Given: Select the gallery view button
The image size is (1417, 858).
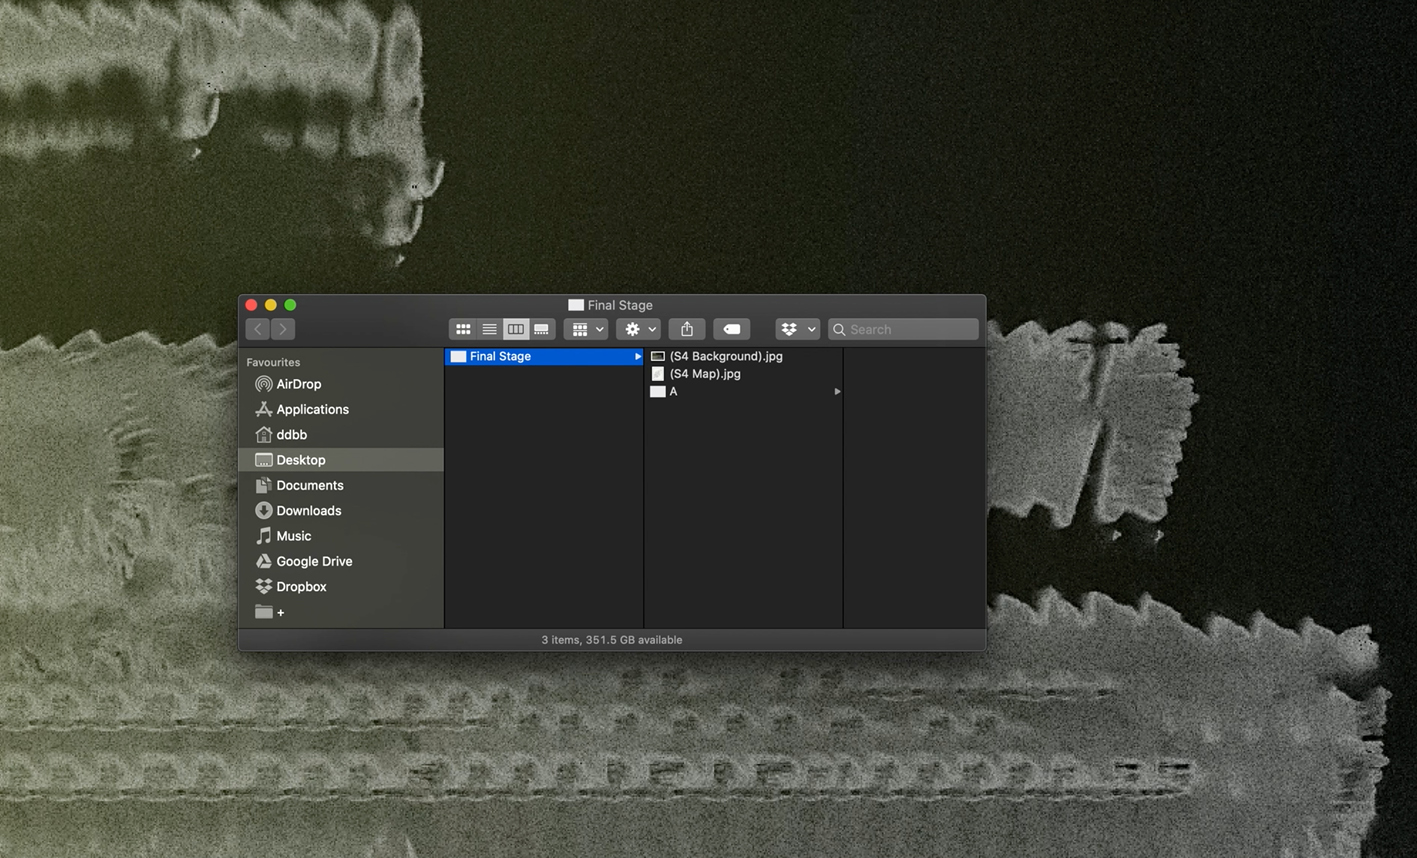Looking at the screenshot, I should coord(541,329).
